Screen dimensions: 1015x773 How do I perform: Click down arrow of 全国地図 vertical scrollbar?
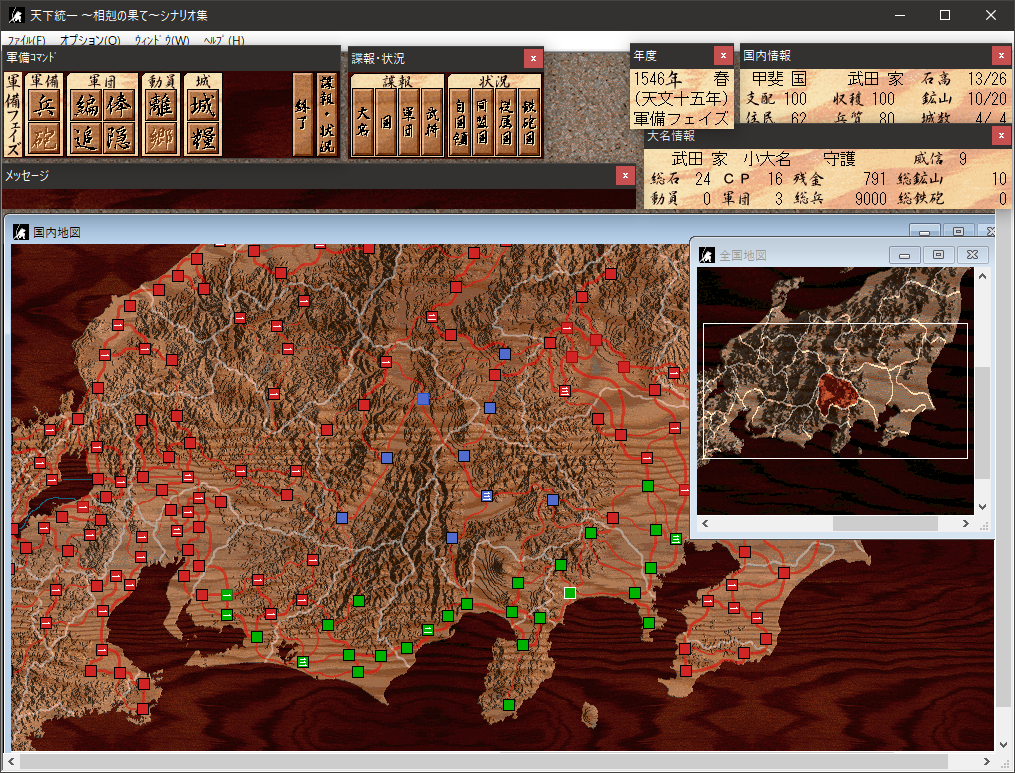pos(982,507)
